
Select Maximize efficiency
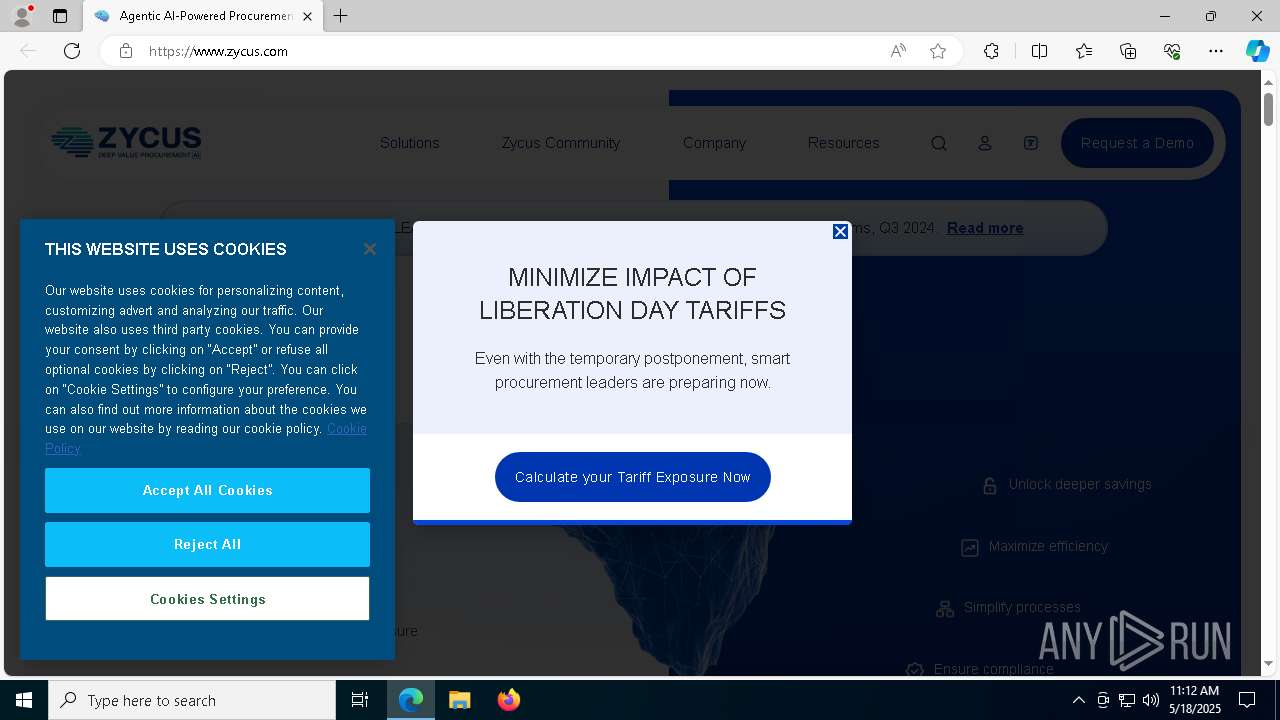(1048, 546)
